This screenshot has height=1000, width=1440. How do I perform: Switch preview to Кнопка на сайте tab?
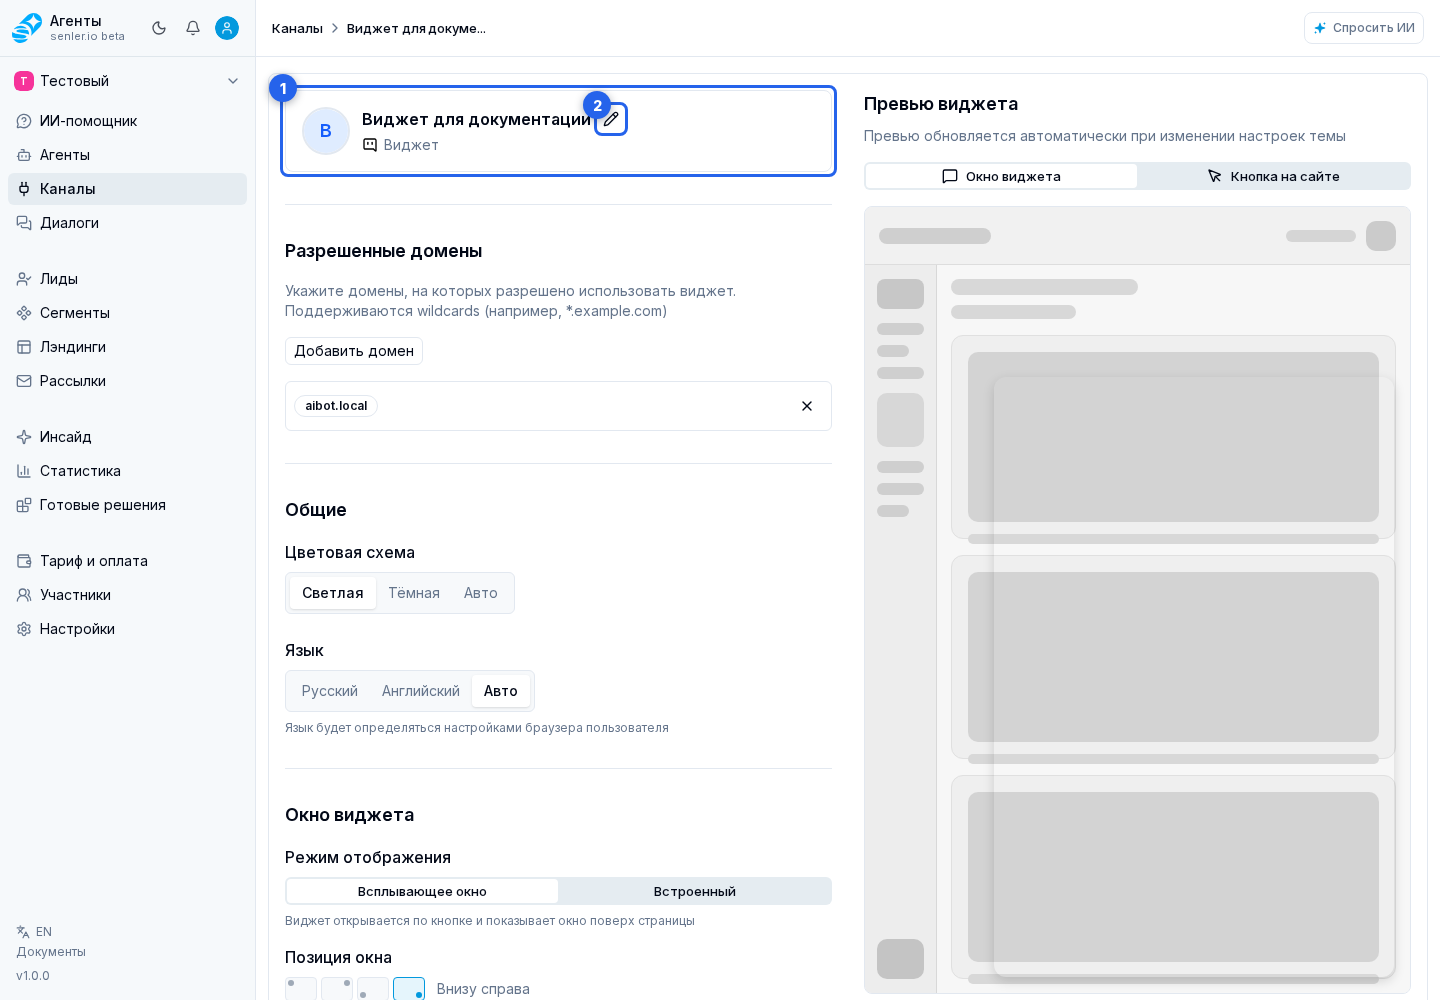point(1274,176)
